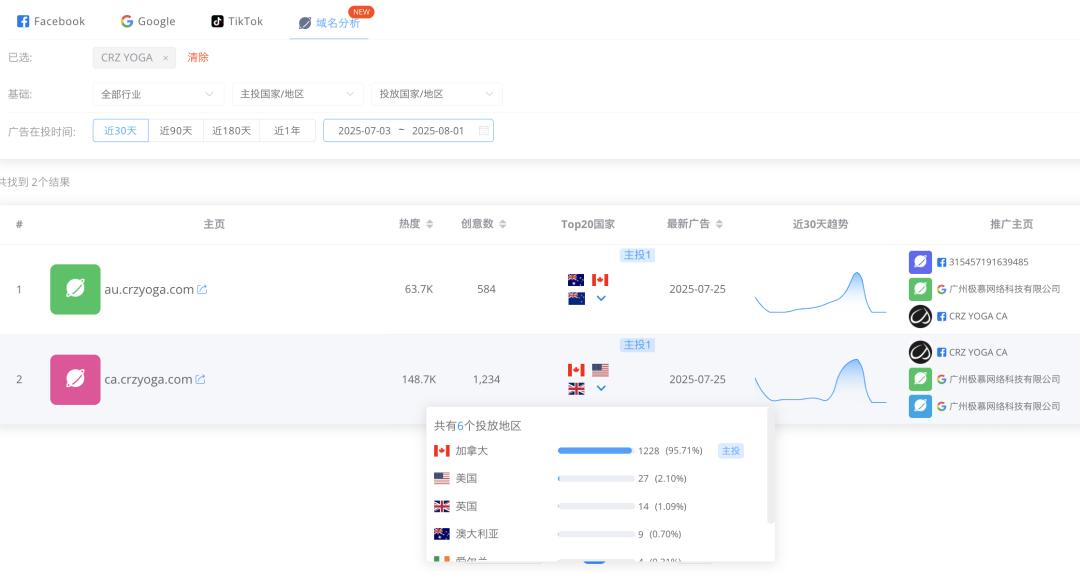Viewport: 1080px width, 575px height.
Task: Open the 投放国家/地区 dropdown
Action: [437, 94]
